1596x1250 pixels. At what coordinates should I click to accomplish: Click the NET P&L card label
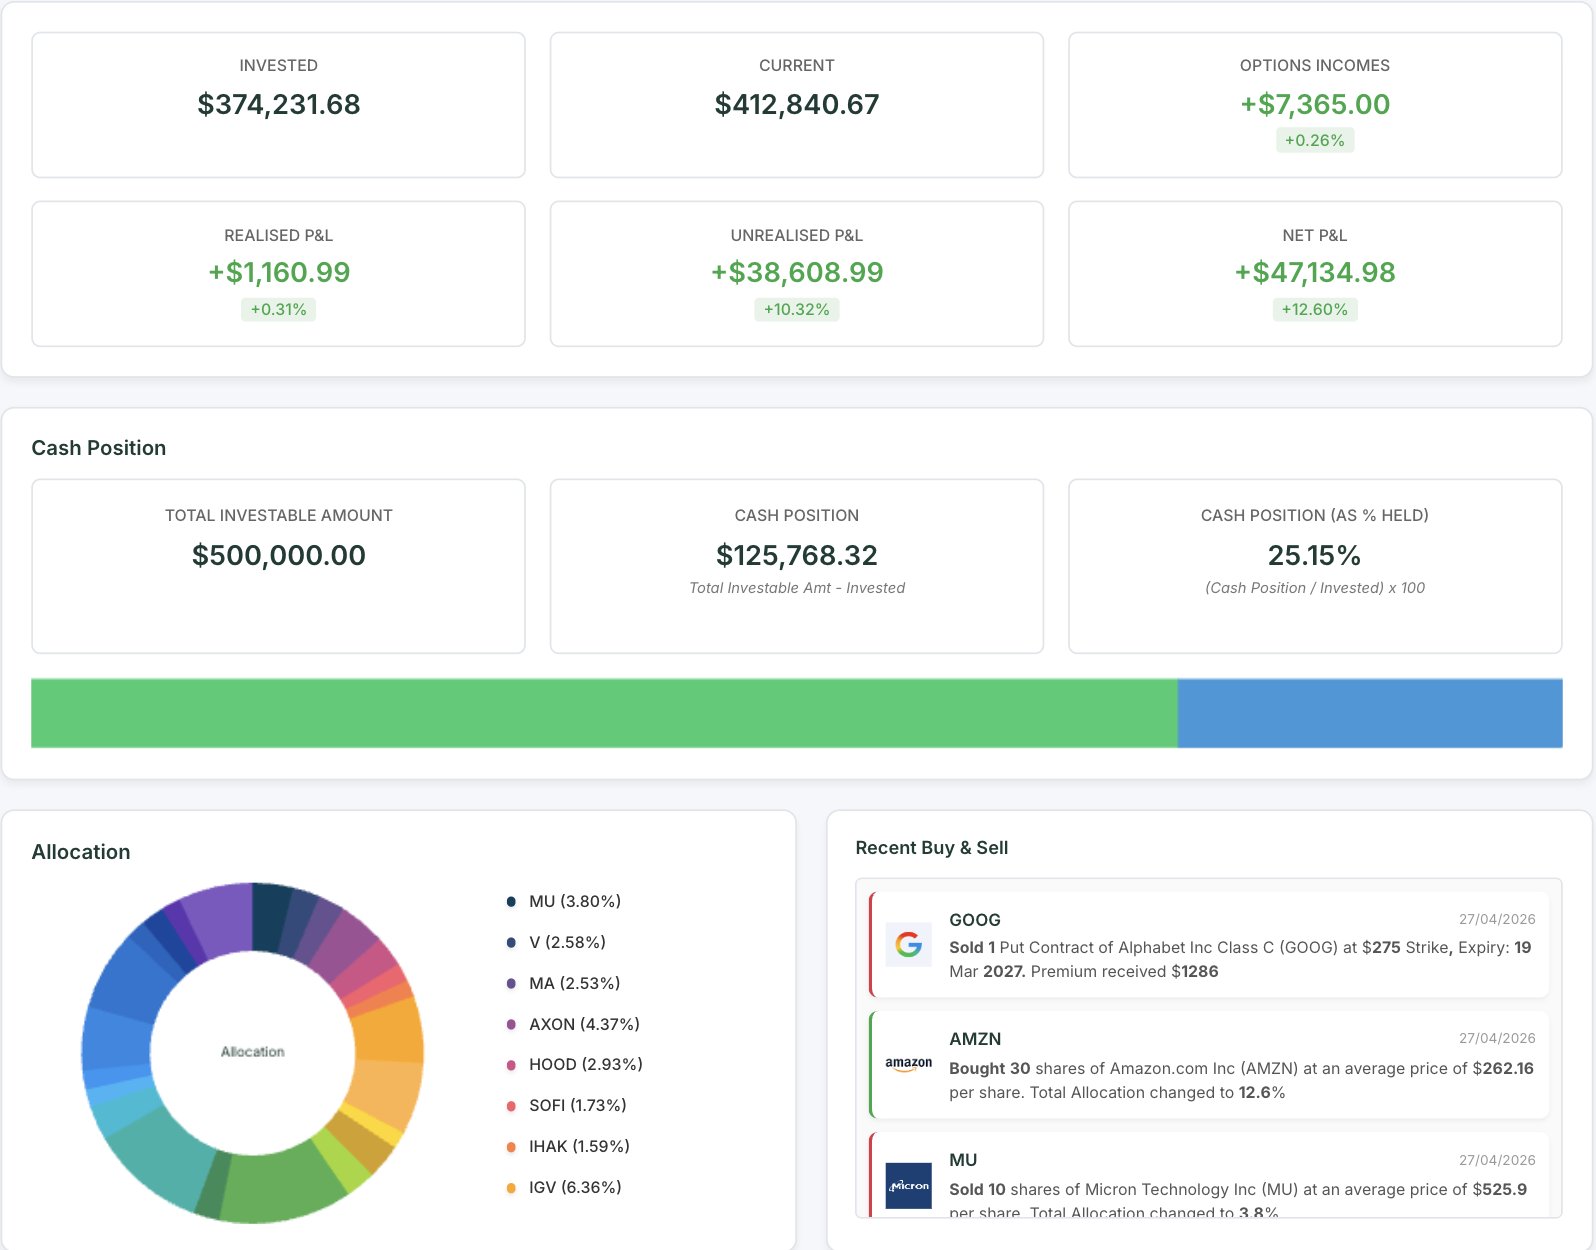[1315, 235]
